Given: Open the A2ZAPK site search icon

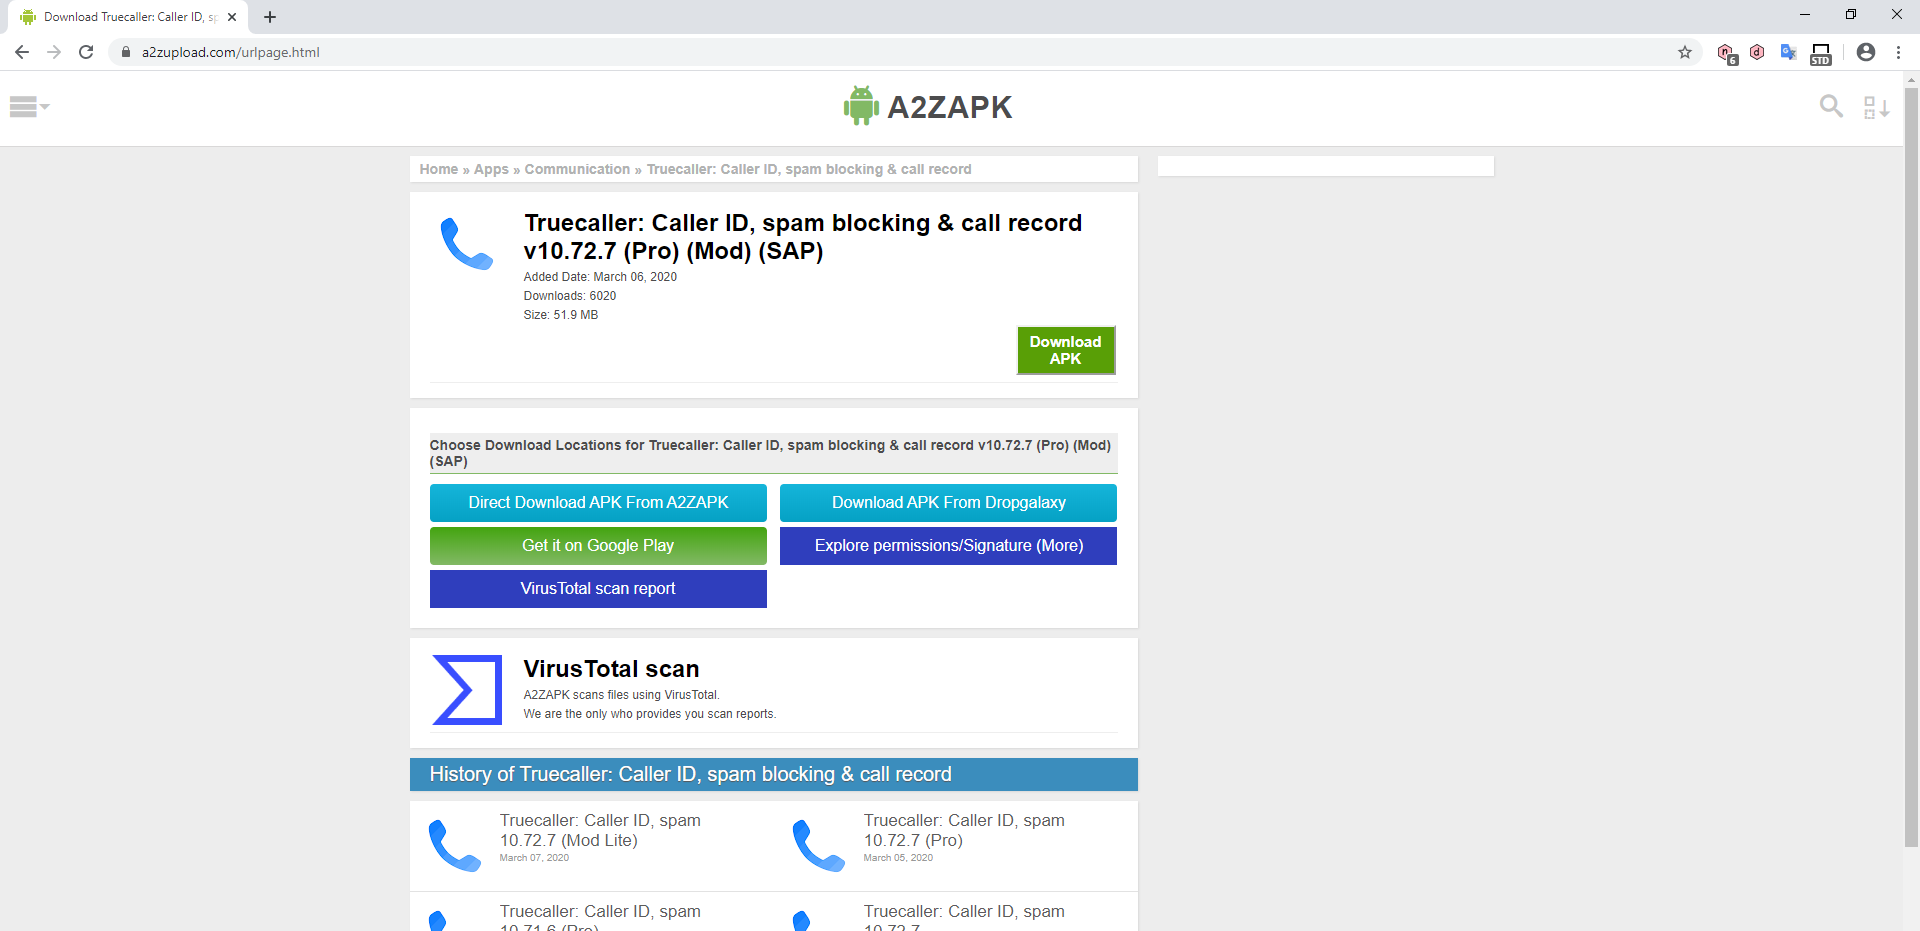Looking at the screenshot, I should tap(1832, 106).
